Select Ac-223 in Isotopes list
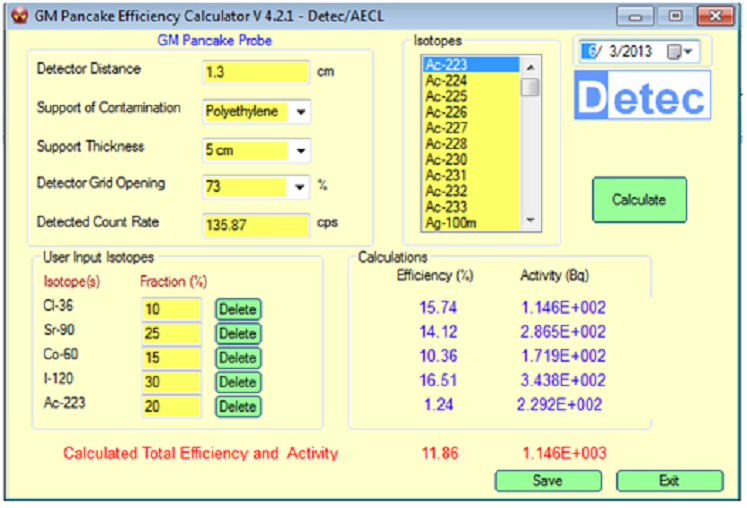The width and height of the screenshot is (747, 508). pos(471,64)
